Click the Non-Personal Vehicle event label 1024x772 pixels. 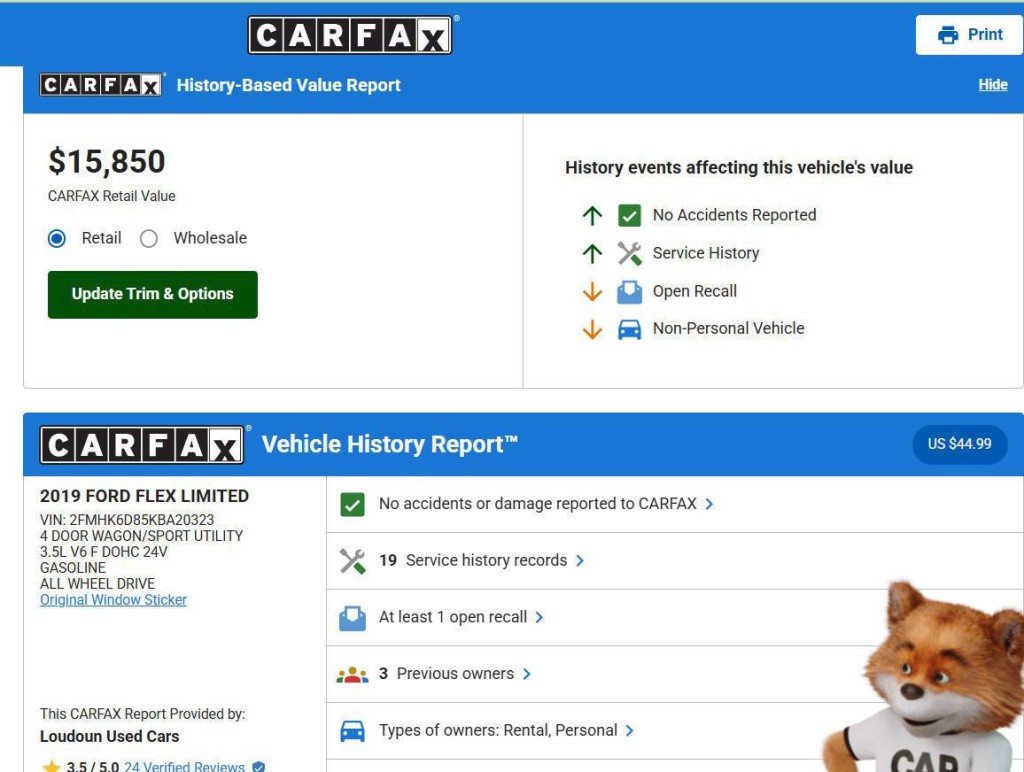[x=729, y=329]
